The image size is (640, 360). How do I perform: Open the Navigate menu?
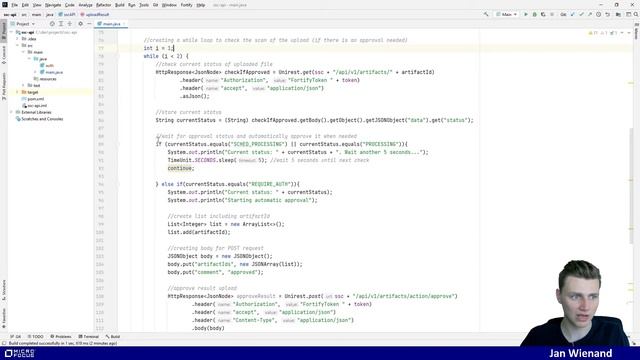53,5
